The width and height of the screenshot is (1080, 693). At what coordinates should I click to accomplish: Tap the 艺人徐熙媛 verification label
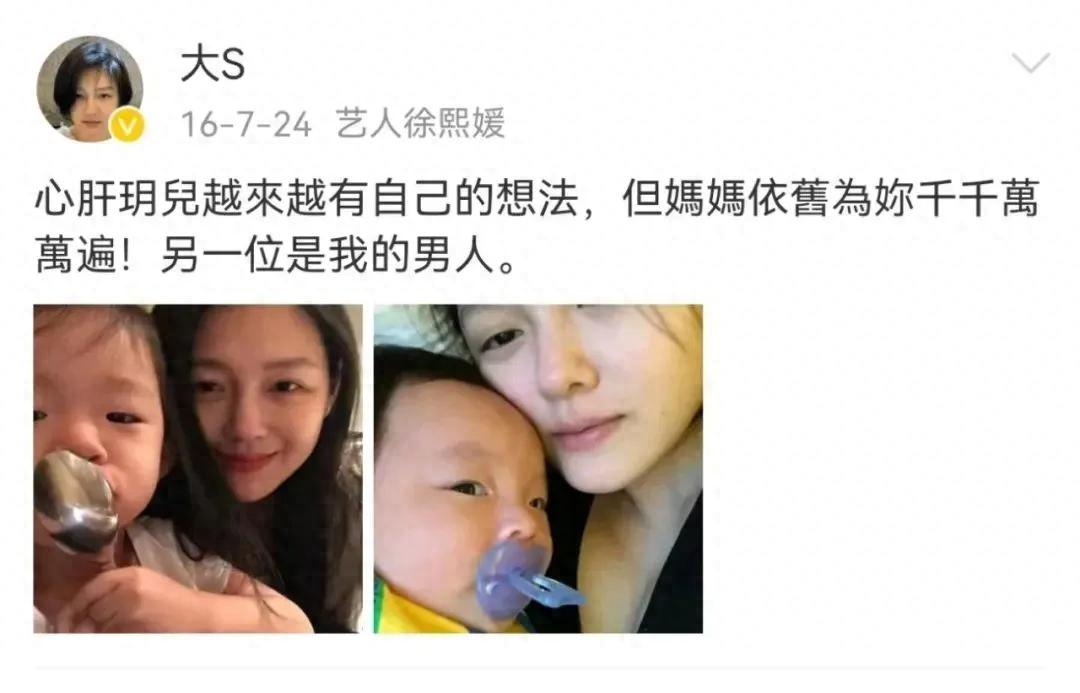pyautogui.click(x=420, y=124)
